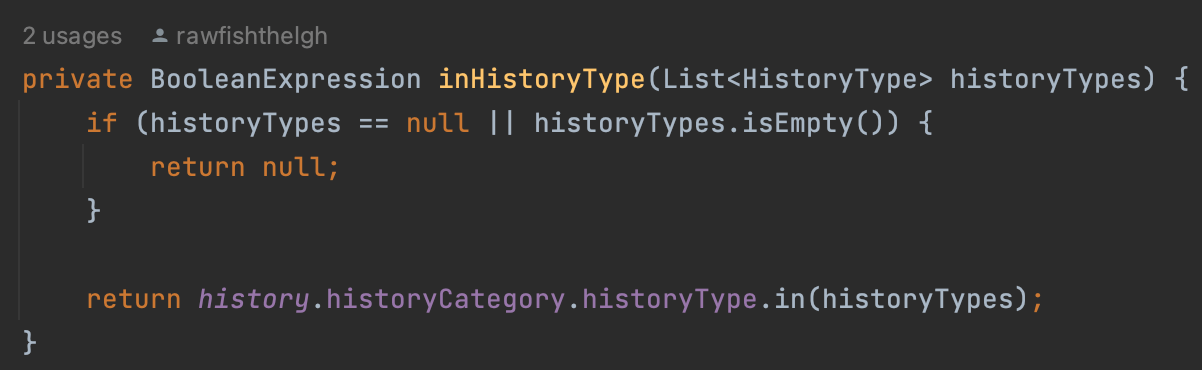
Task: Click the historyType property before .in
Action: pyautogui.click(x=661, y=298)
